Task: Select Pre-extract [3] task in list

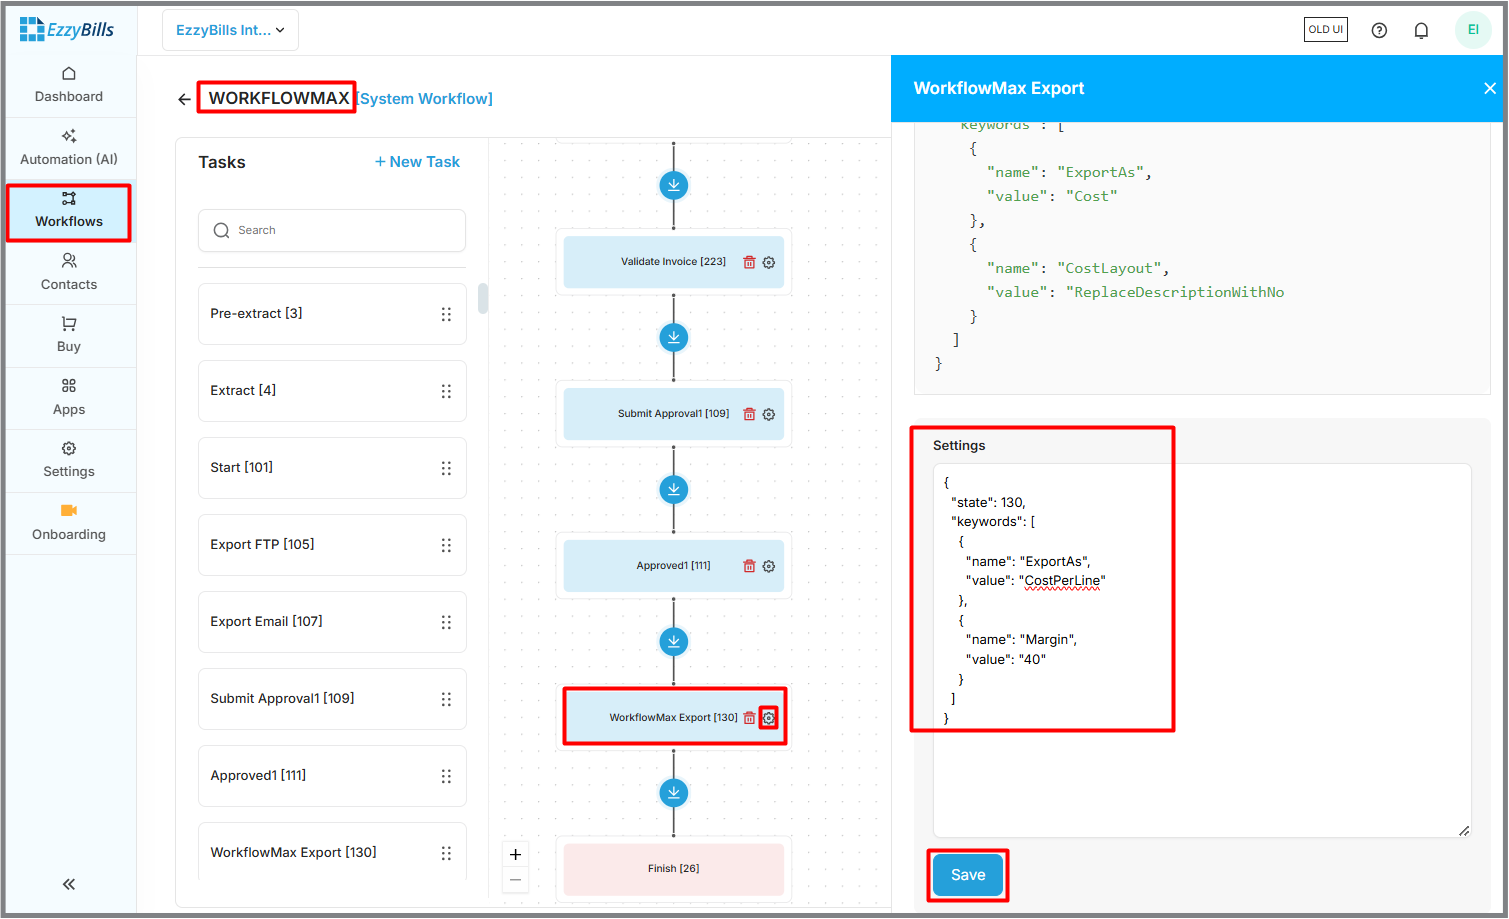Action: click(x=332, y=314)
